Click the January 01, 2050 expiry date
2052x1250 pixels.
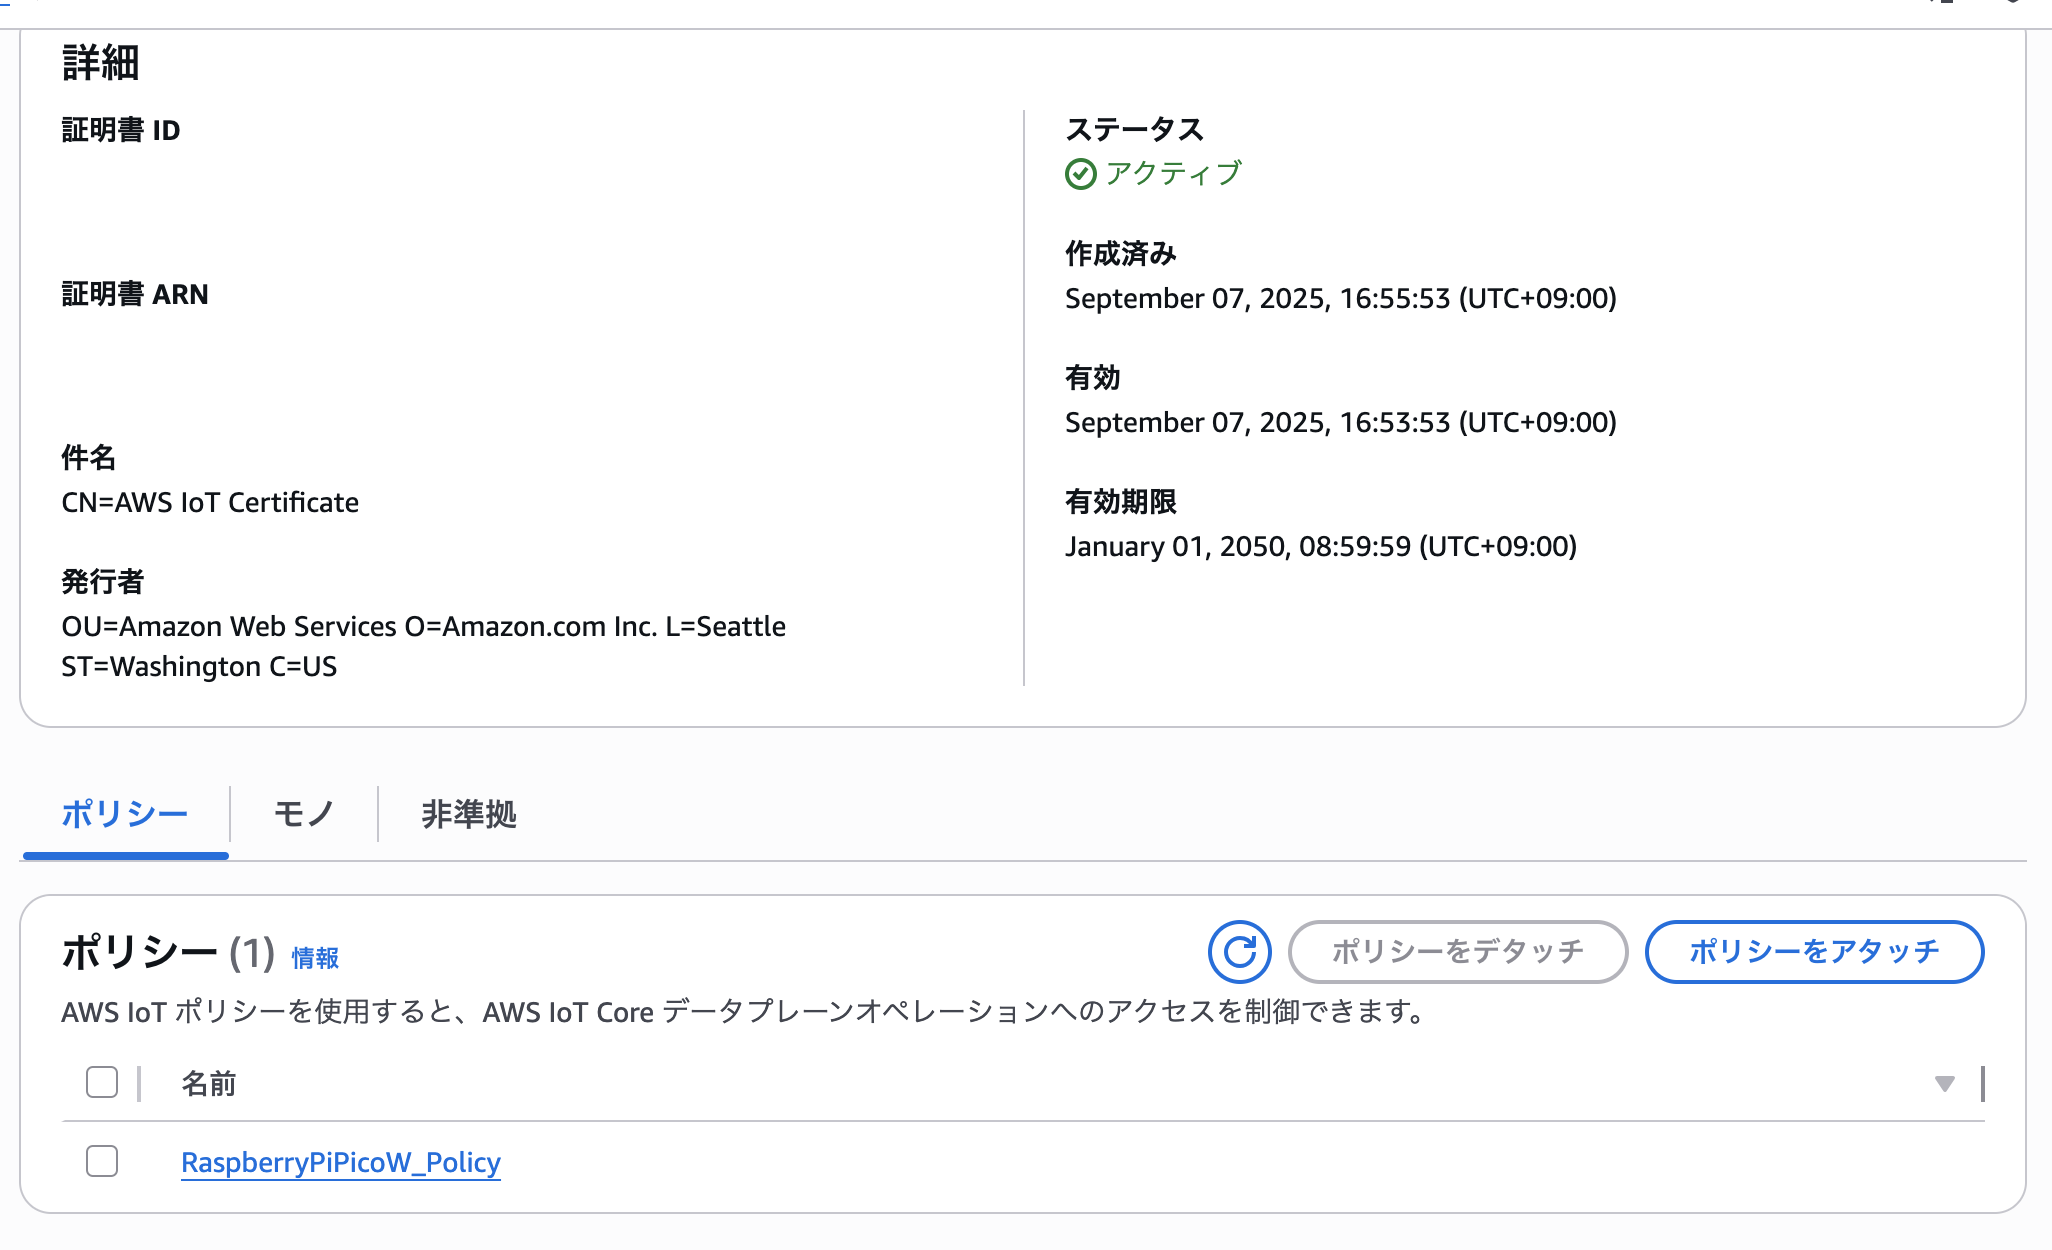click(1320, 546)
